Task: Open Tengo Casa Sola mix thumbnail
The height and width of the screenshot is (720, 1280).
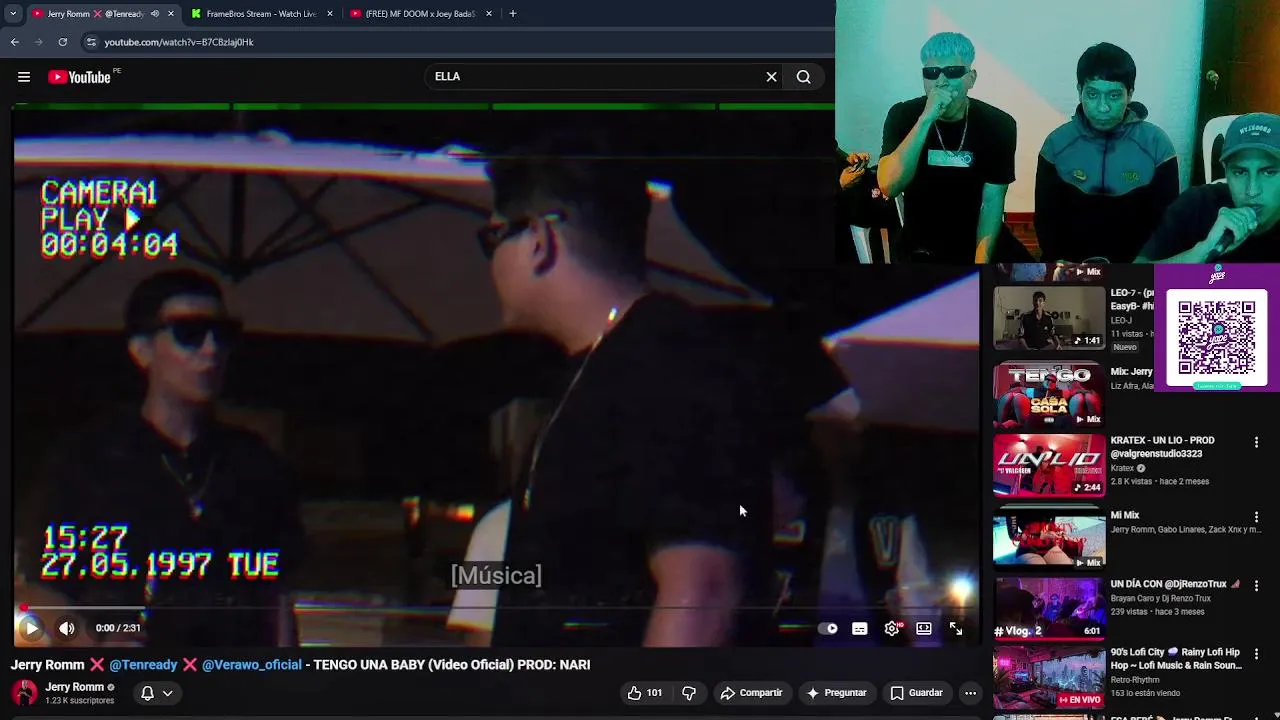Action: tap(1049, 394)
